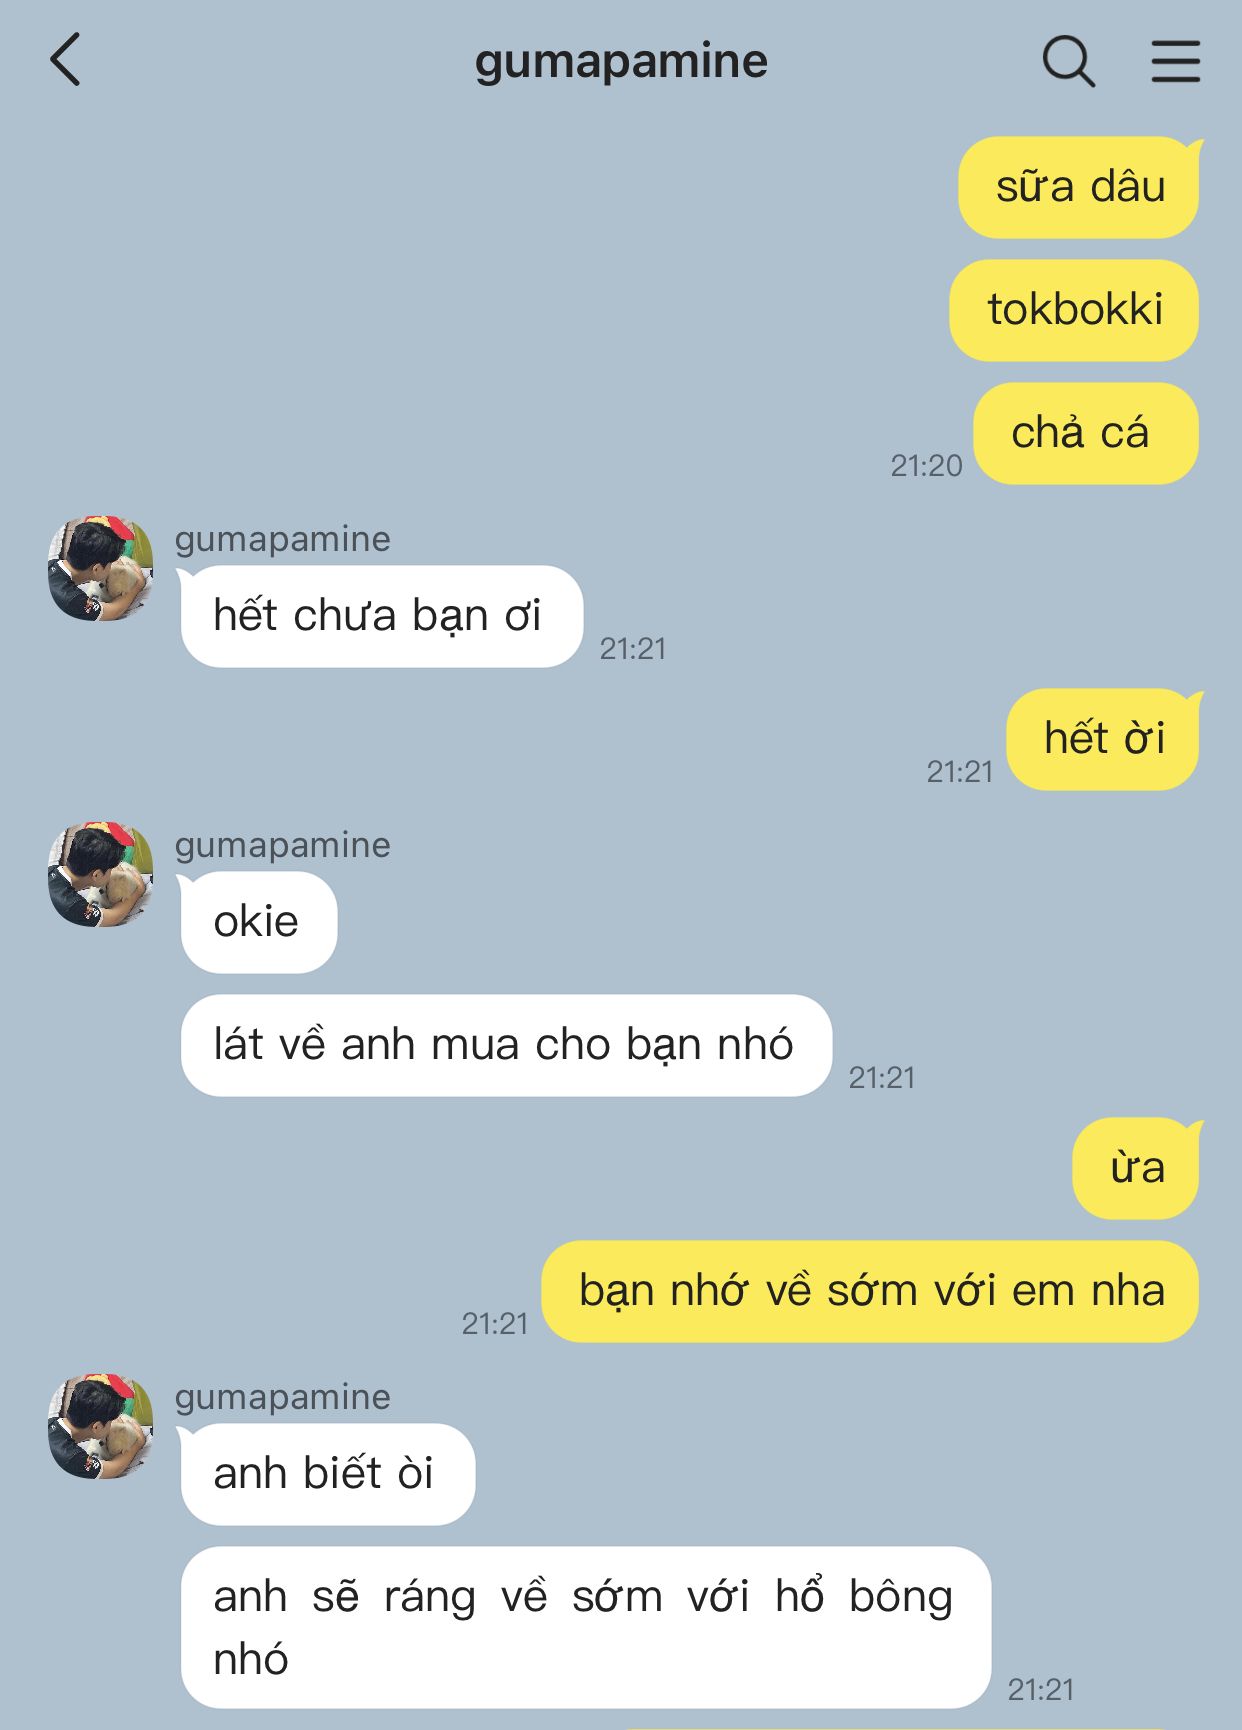This screenshot has width=1242, height=1730.
Task: Tap sender name above "hết chưa bạn ơi"
Action: pos(282,539)
